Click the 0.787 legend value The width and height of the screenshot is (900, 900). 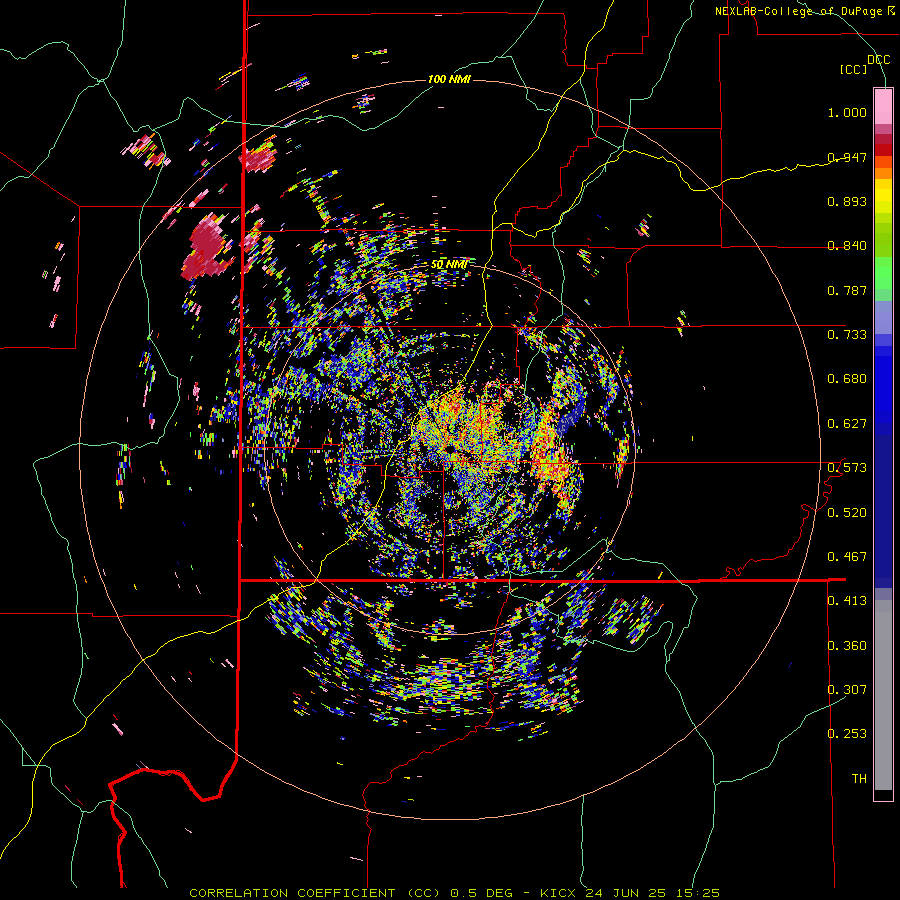[847, 290]
